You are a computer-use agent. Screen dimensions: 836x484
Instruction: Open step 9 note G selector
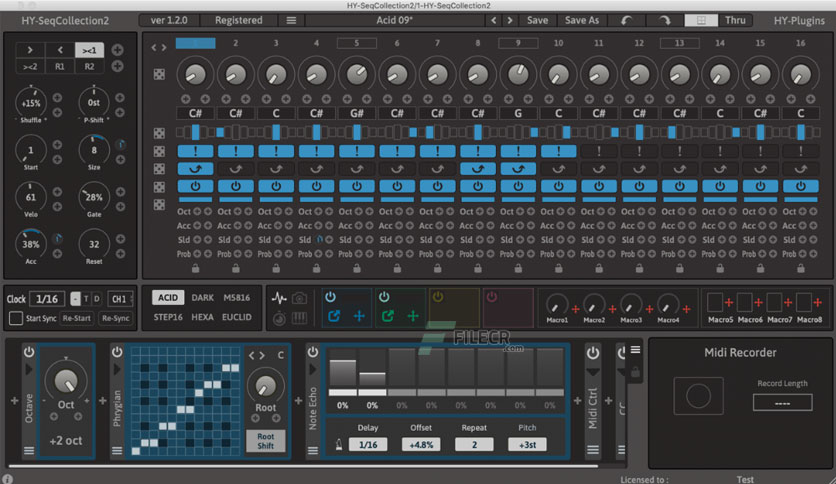[x=518, y=113]
